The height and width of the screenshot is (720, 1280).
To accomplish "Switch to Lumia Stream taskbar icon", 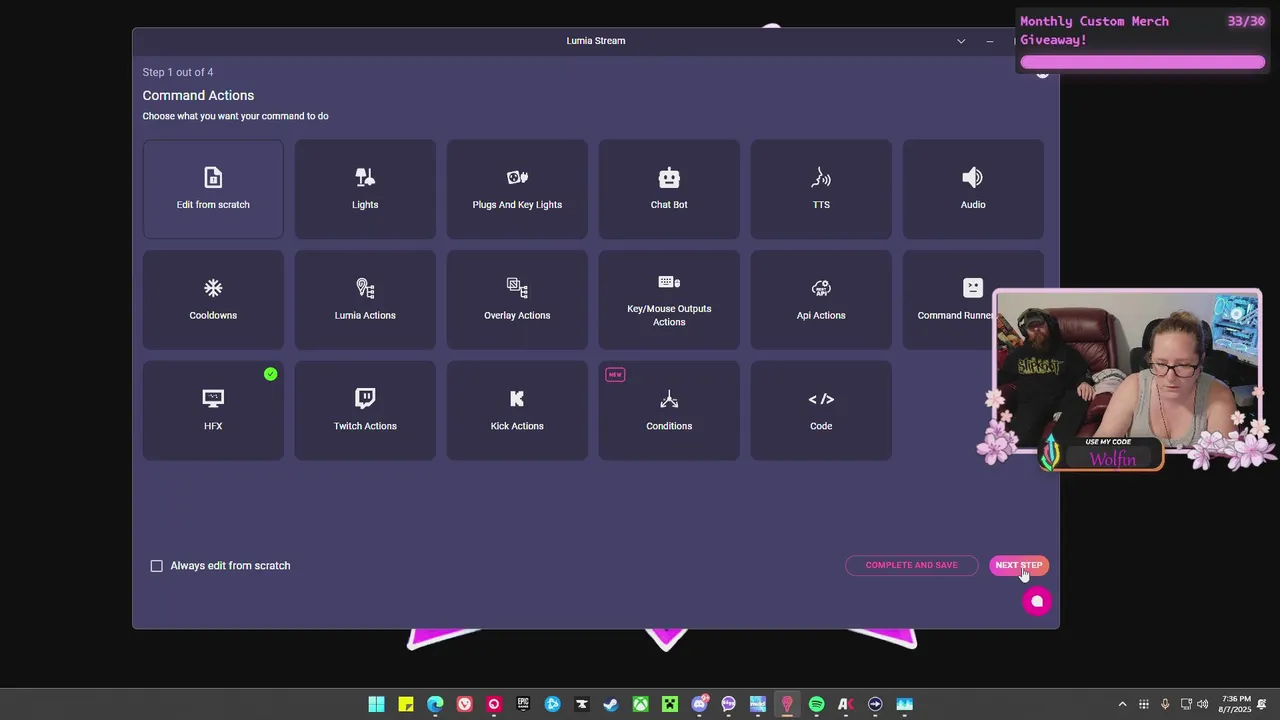I will 787,704.
